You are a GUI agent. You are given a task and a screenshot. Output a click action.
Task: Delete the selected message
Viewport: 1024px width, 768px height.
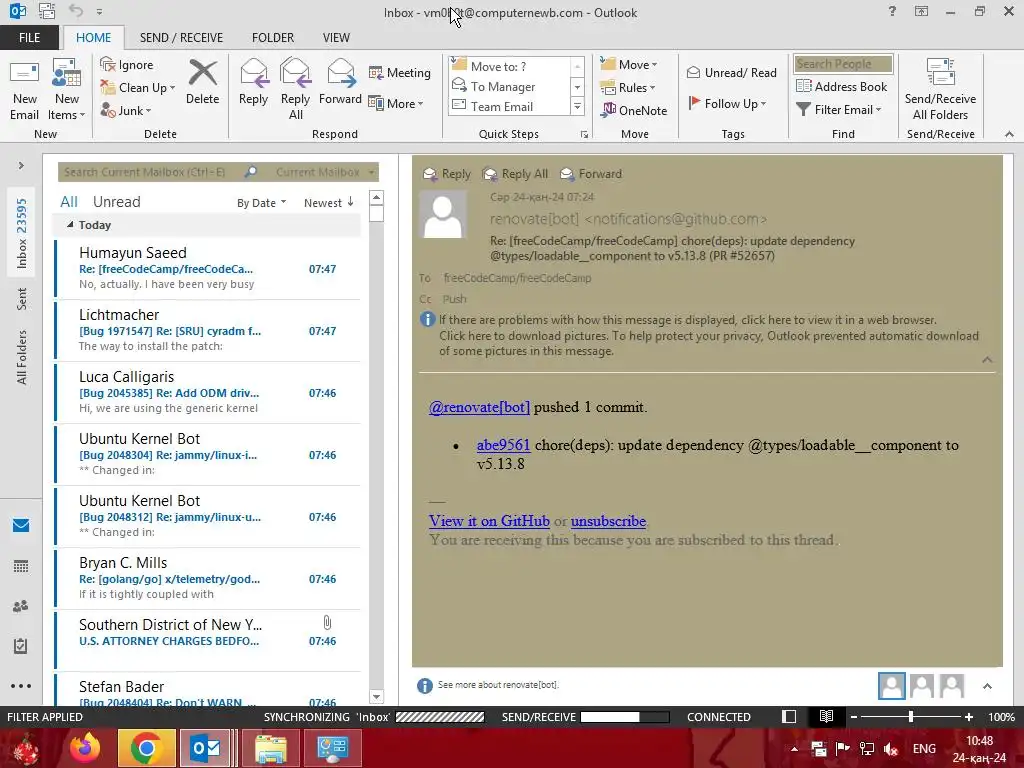tap(202, 83)
